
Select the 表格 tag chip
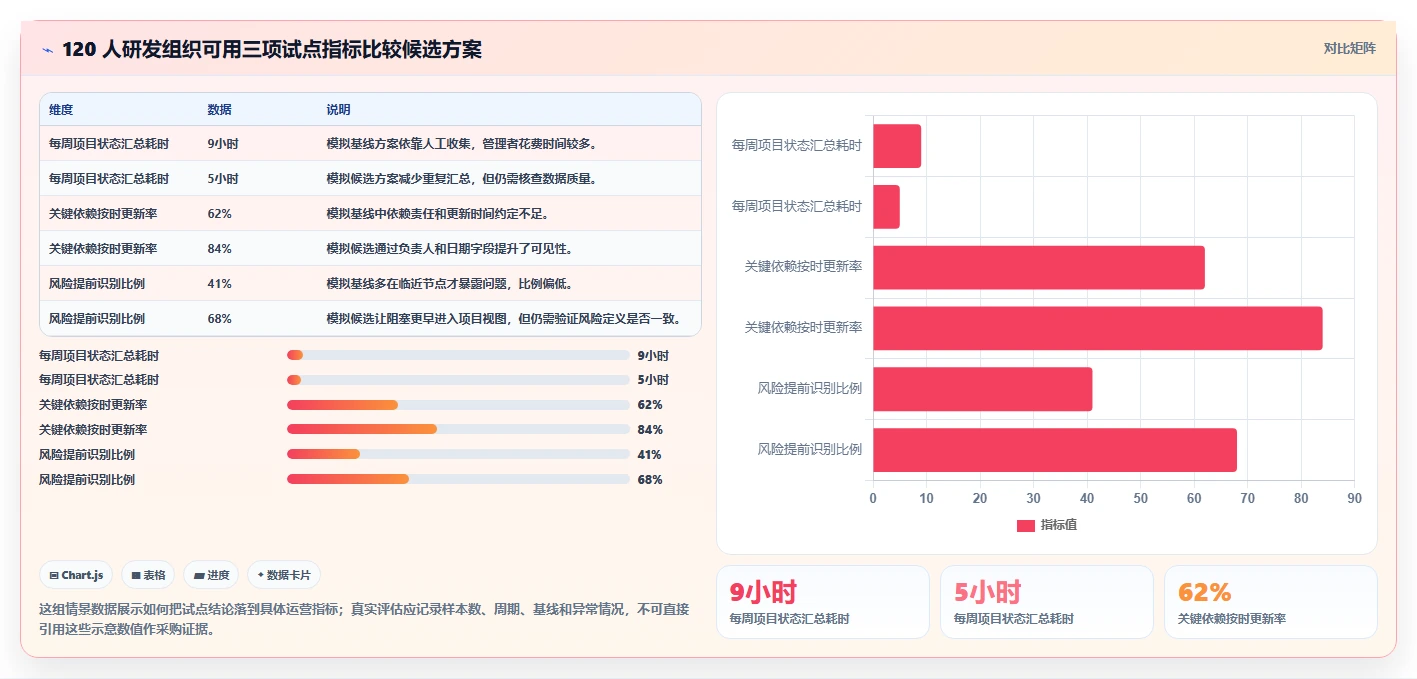click(148, 575)
